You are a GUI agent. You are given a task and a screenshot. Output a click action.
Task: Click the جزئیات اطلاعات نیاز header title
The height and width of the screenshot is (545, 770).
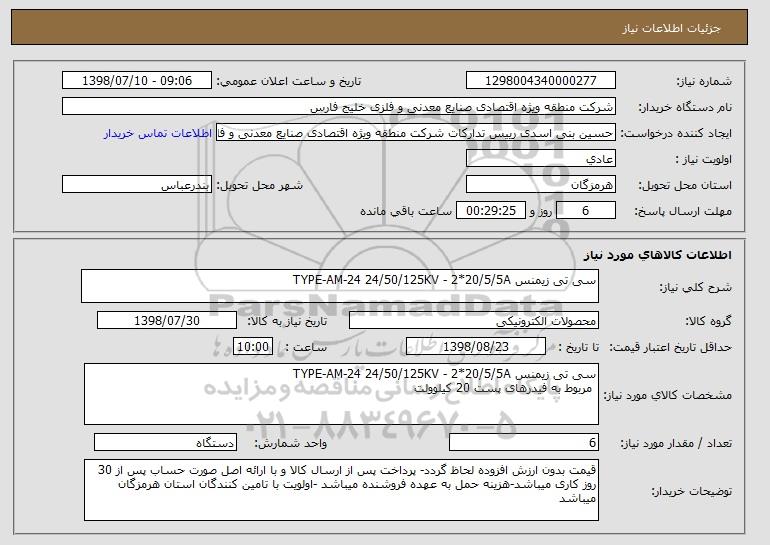[x=671, y=28]
